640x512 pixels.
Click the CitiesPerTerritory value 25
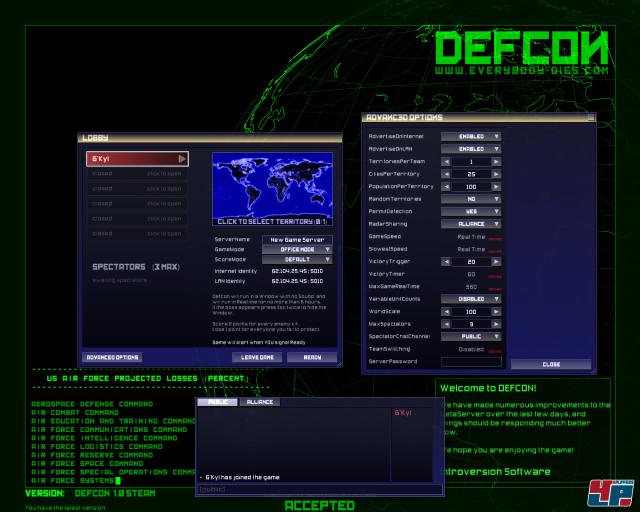(471, 174)
